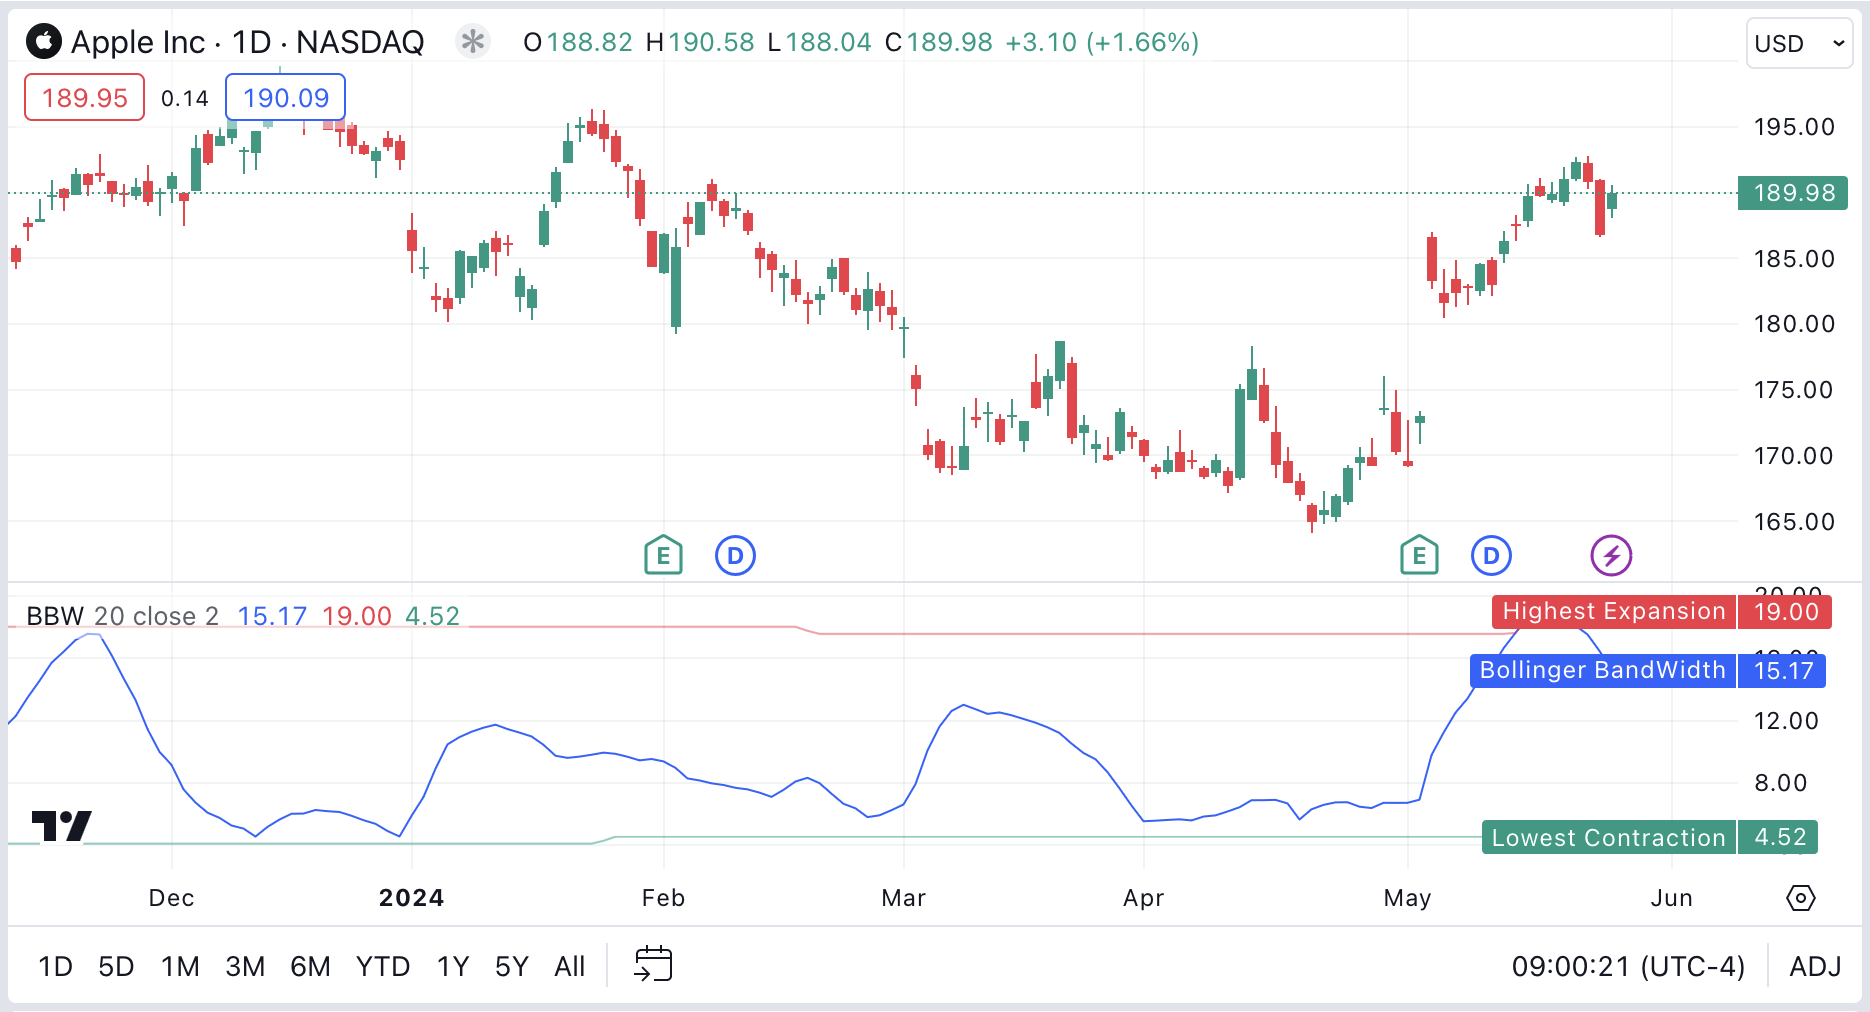Click the purple lightning event marker

click(x=1611, y=555)
